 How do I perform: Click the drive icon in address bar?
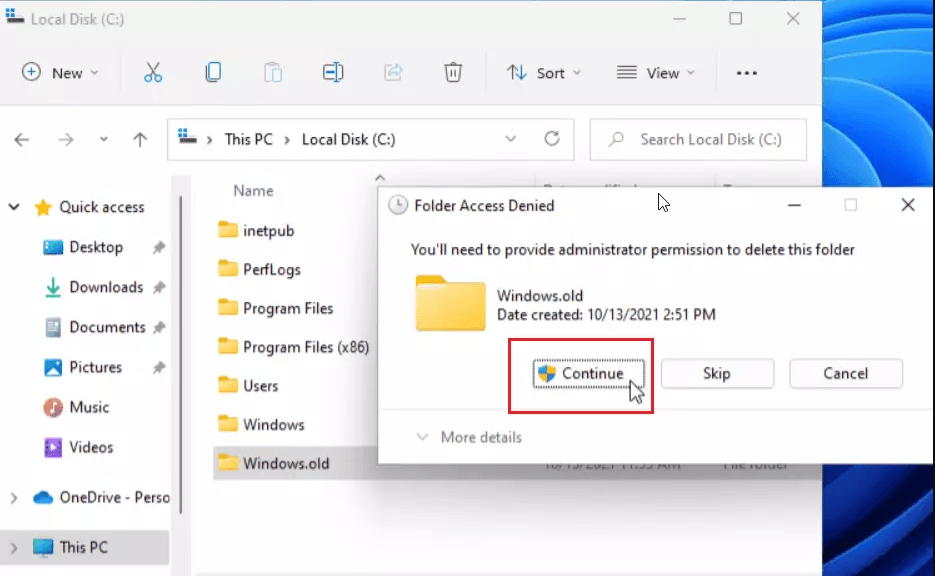(187, 137)
